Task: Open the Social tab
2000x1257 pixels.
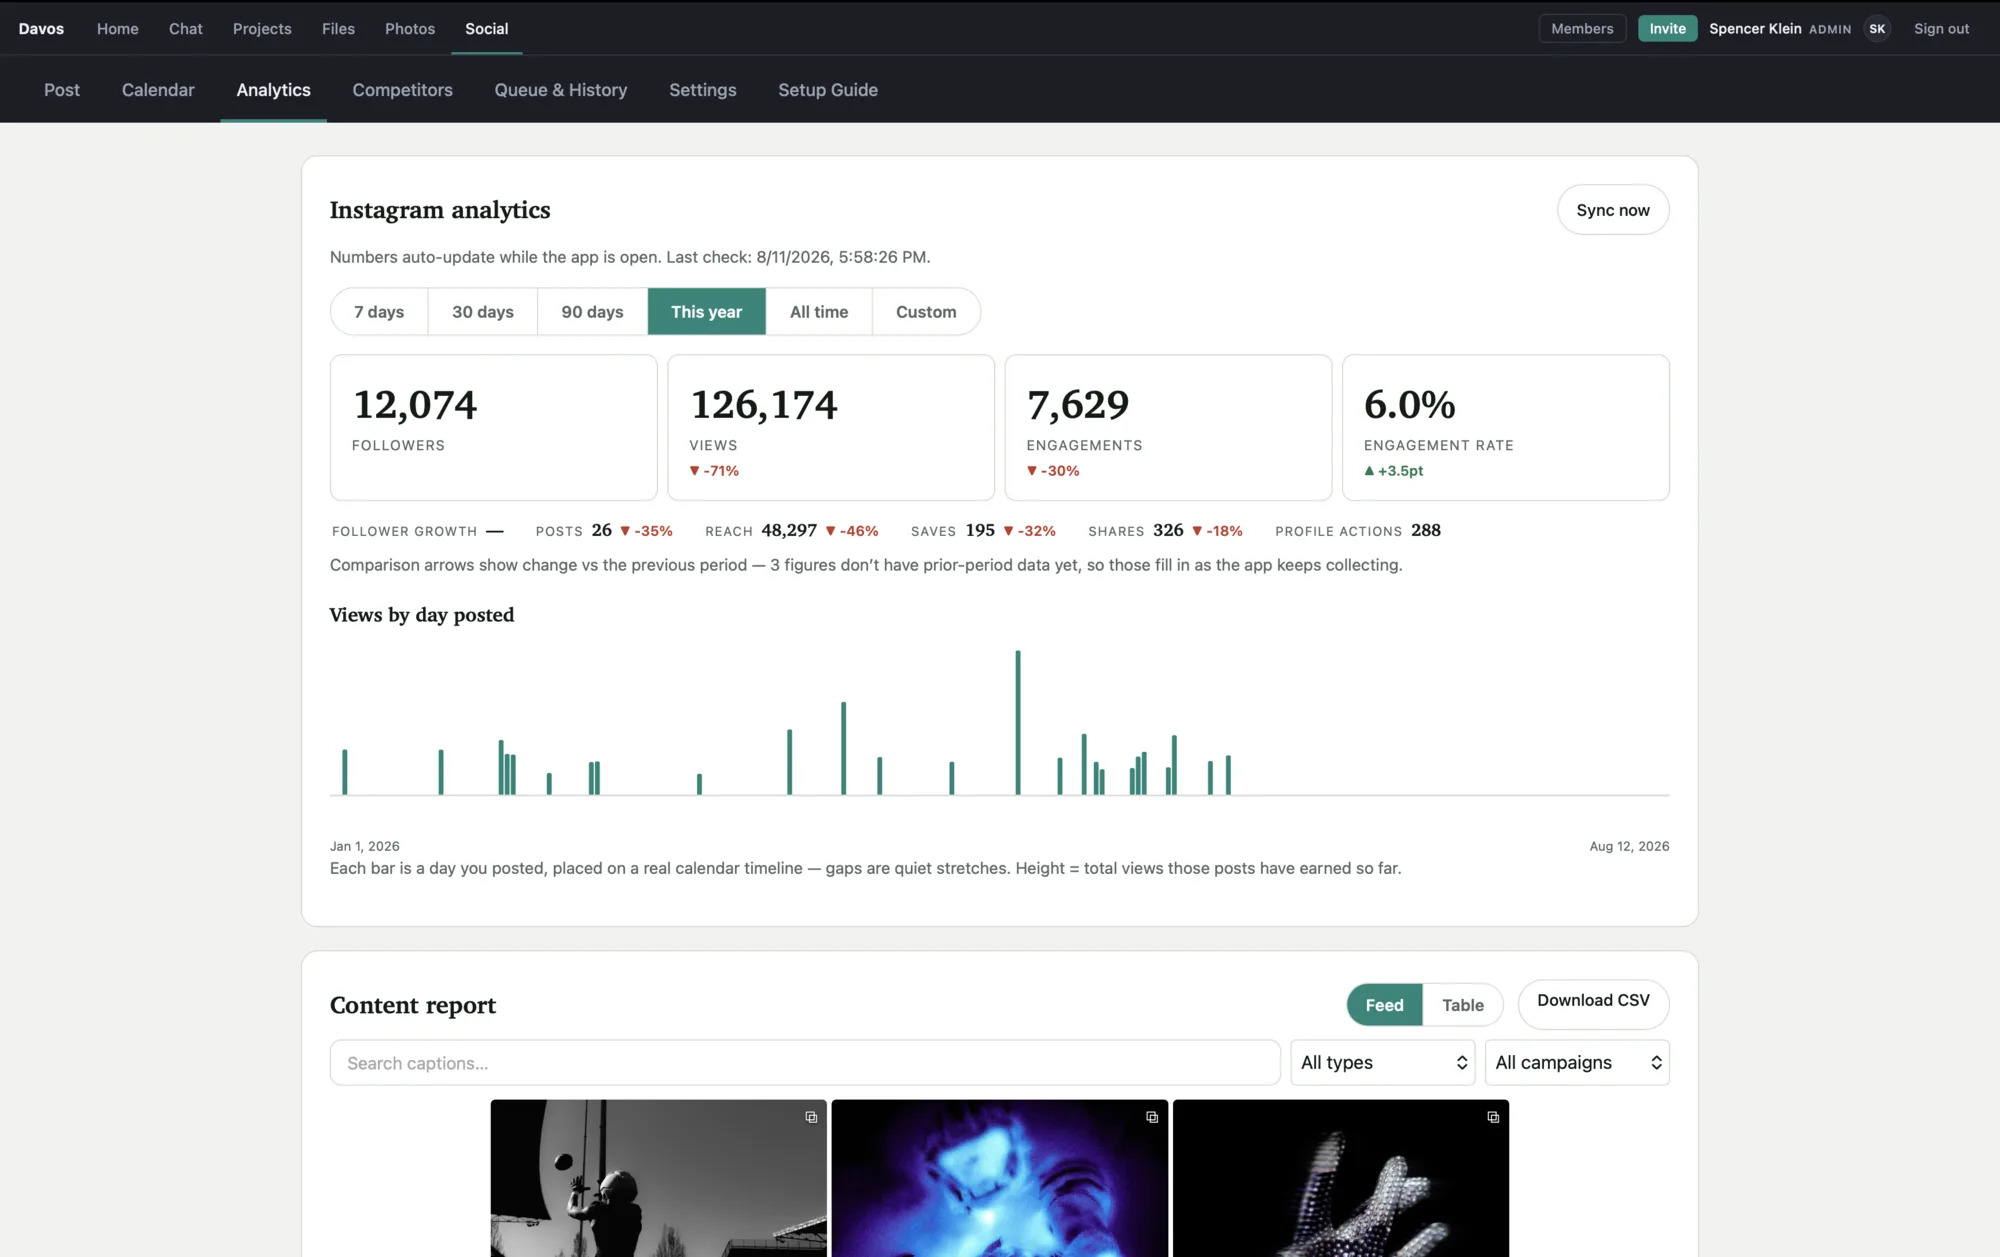Action: click(487, 29)
